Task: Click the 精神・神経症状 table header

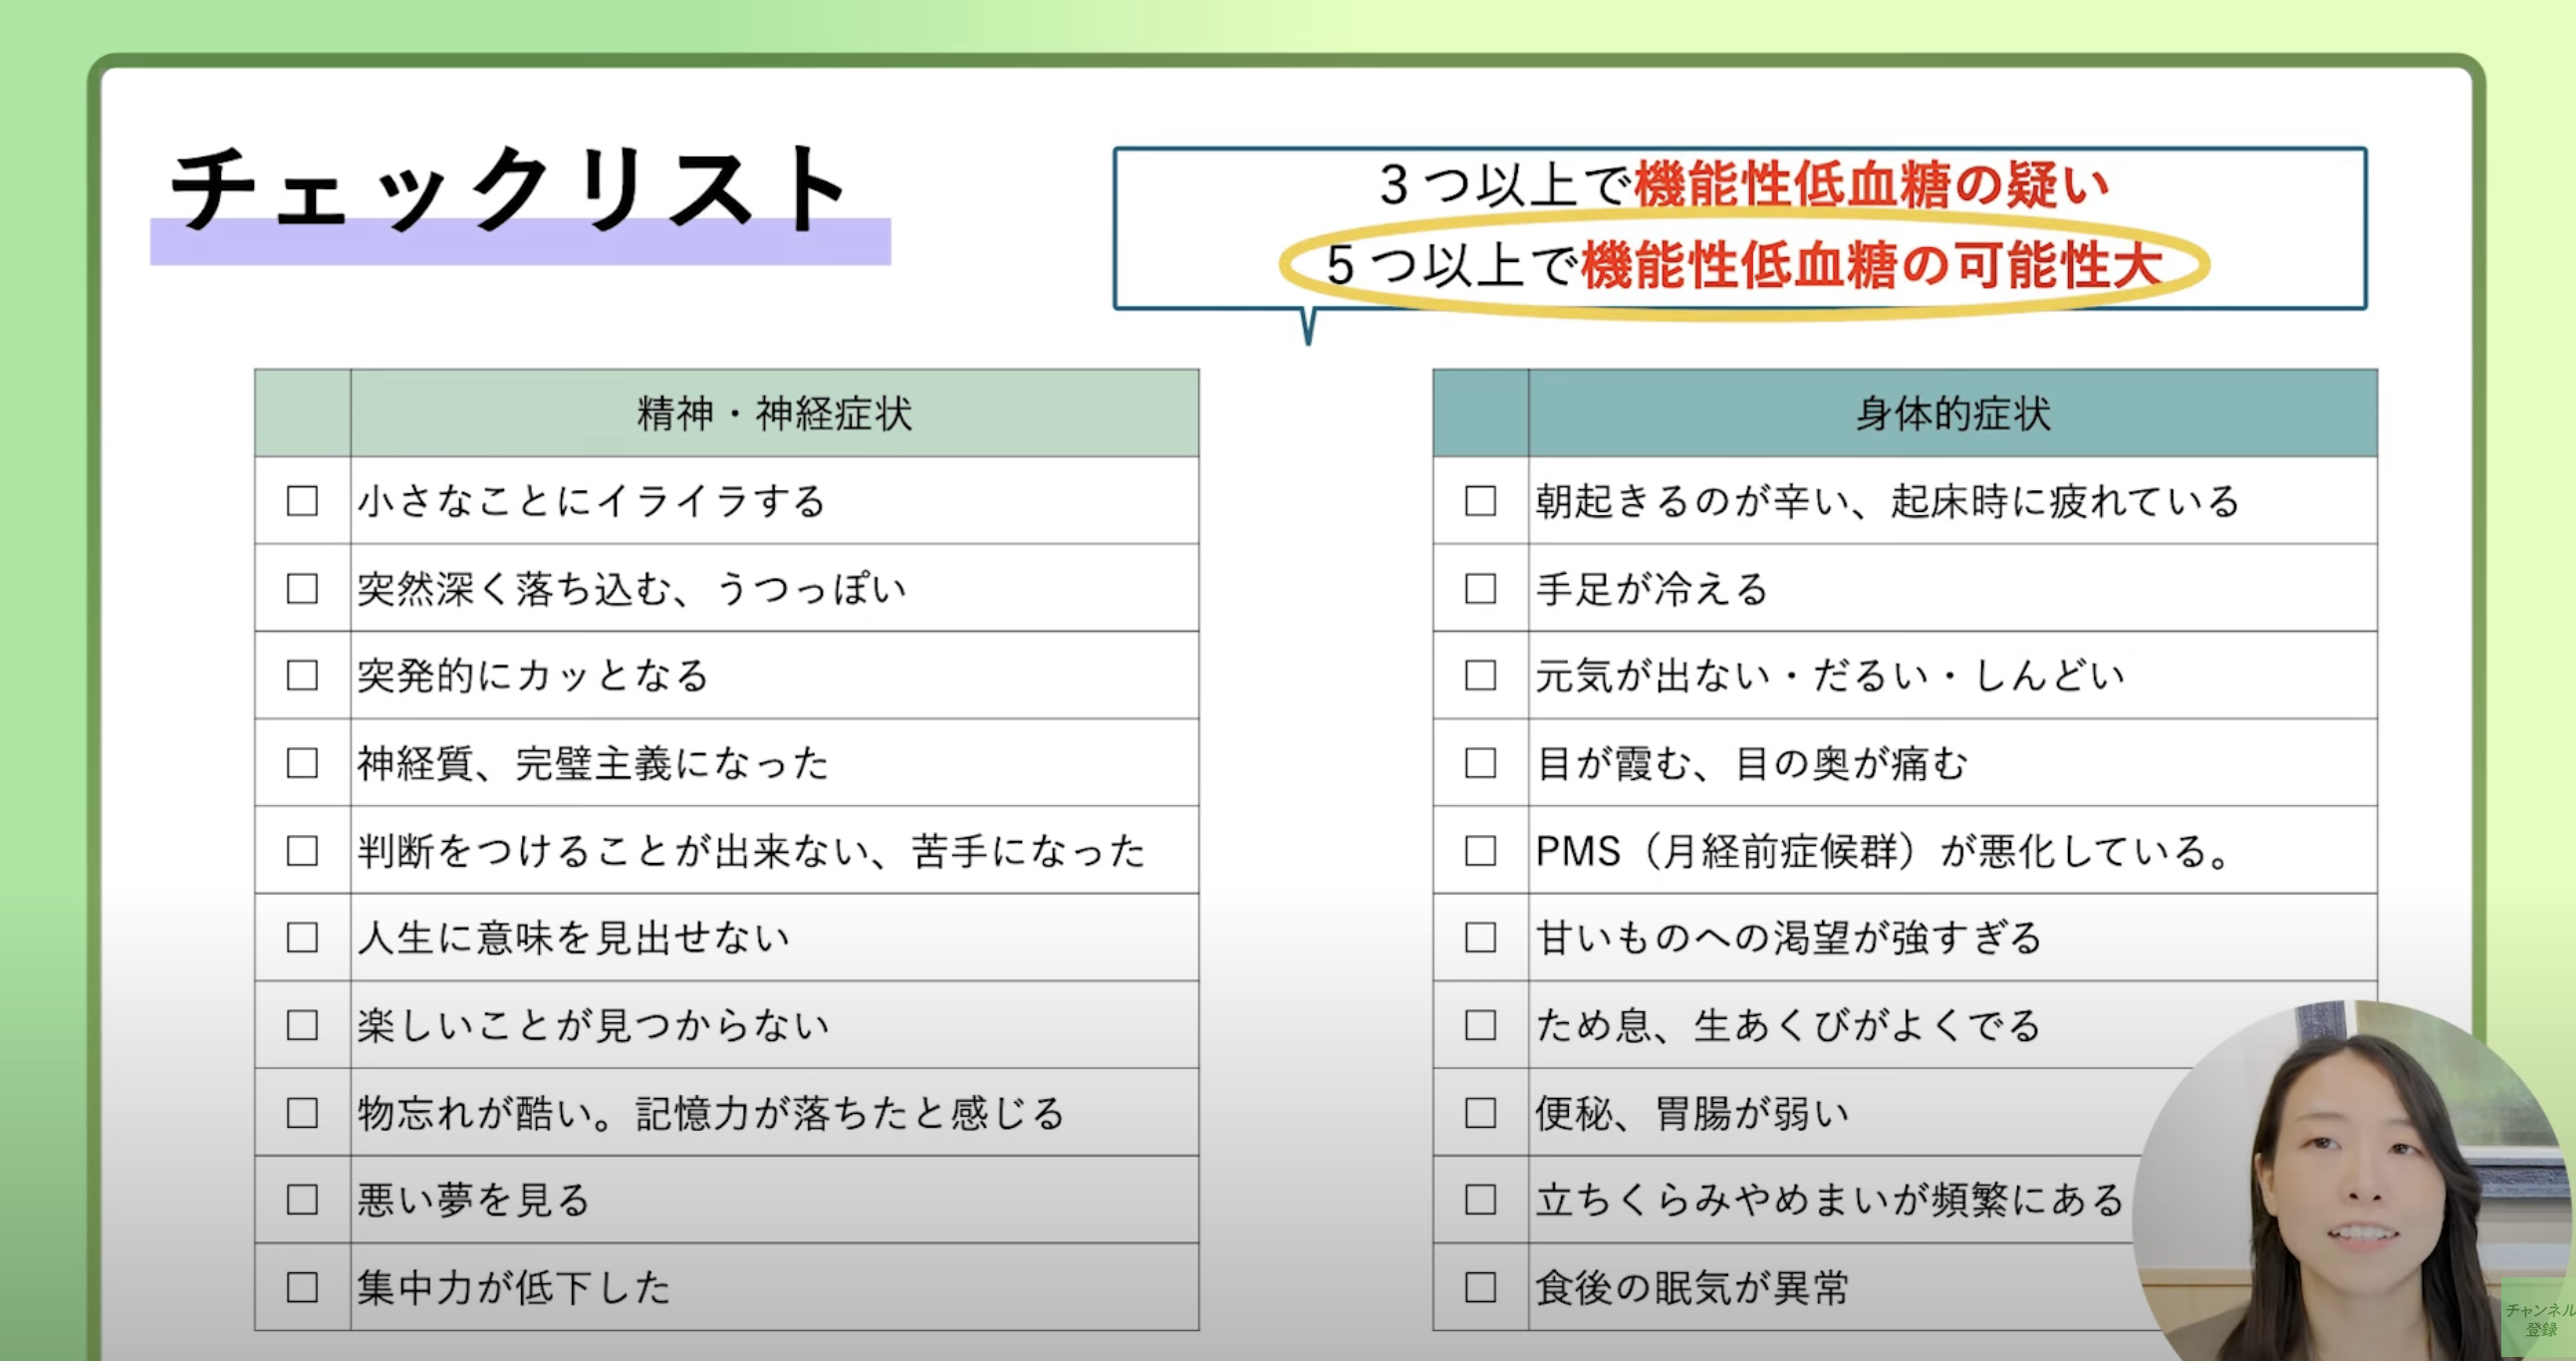Action: coord(774,414)
